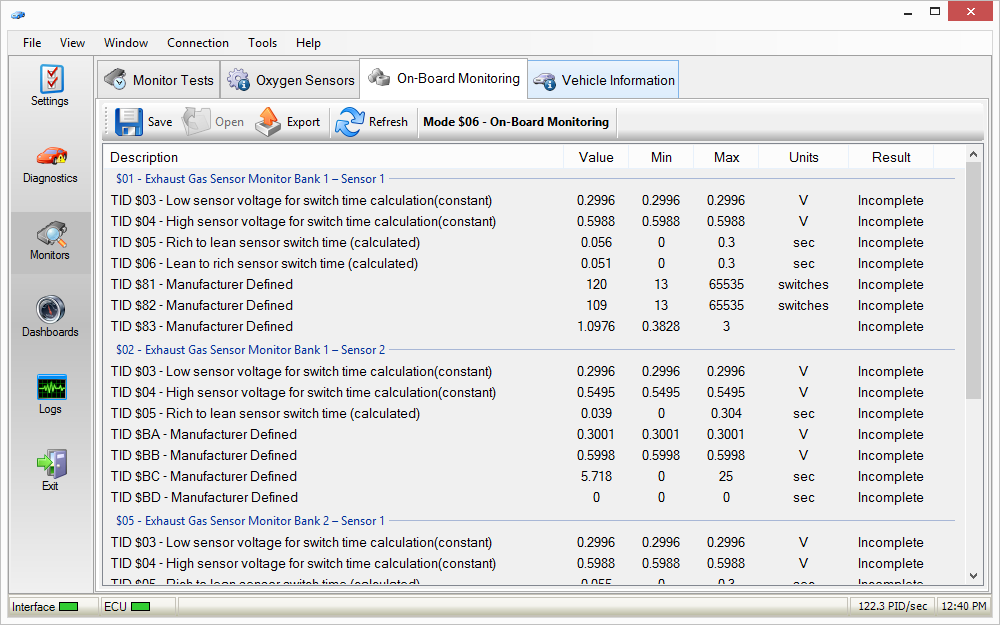Click the Result column header
This screenshot has height=625, width=1000.
[890, 157]
